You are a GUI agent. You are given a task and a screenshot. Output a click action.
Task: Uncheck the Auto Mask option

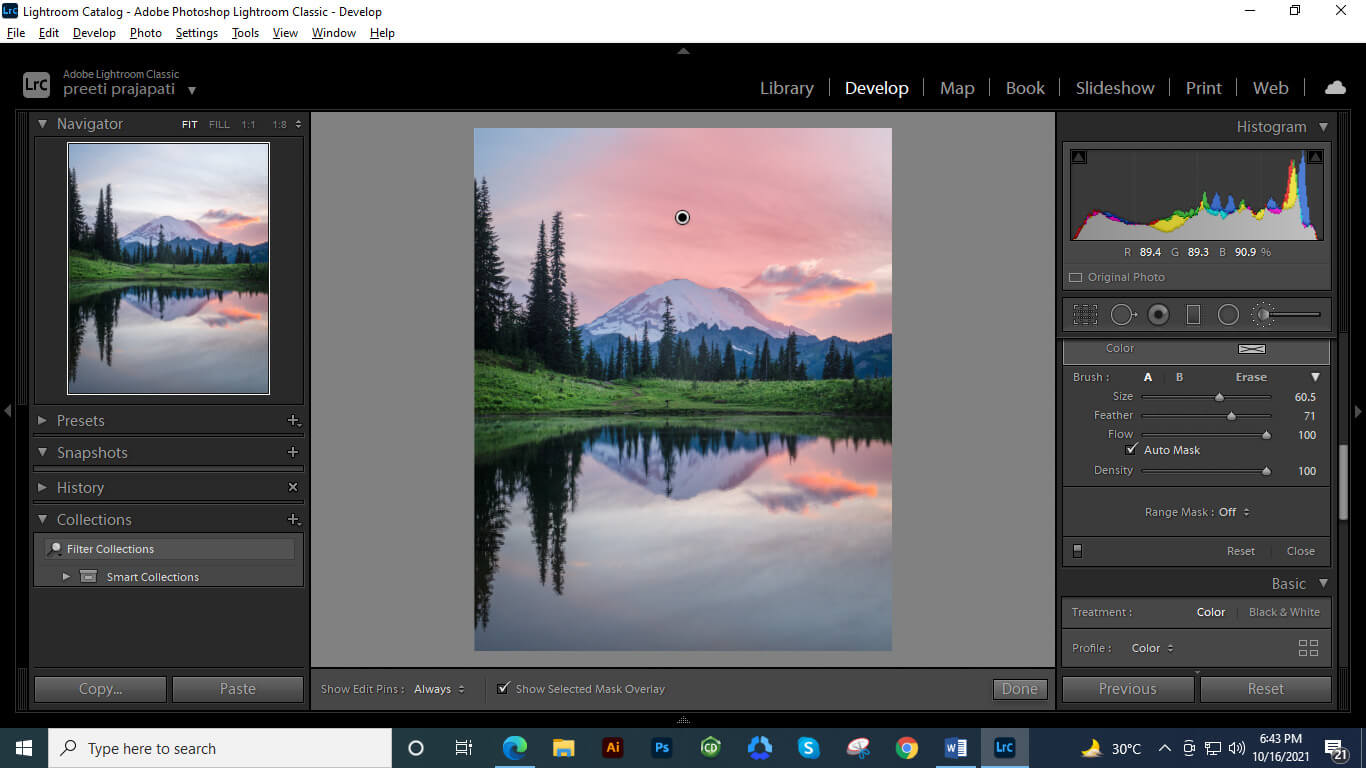1132,449
